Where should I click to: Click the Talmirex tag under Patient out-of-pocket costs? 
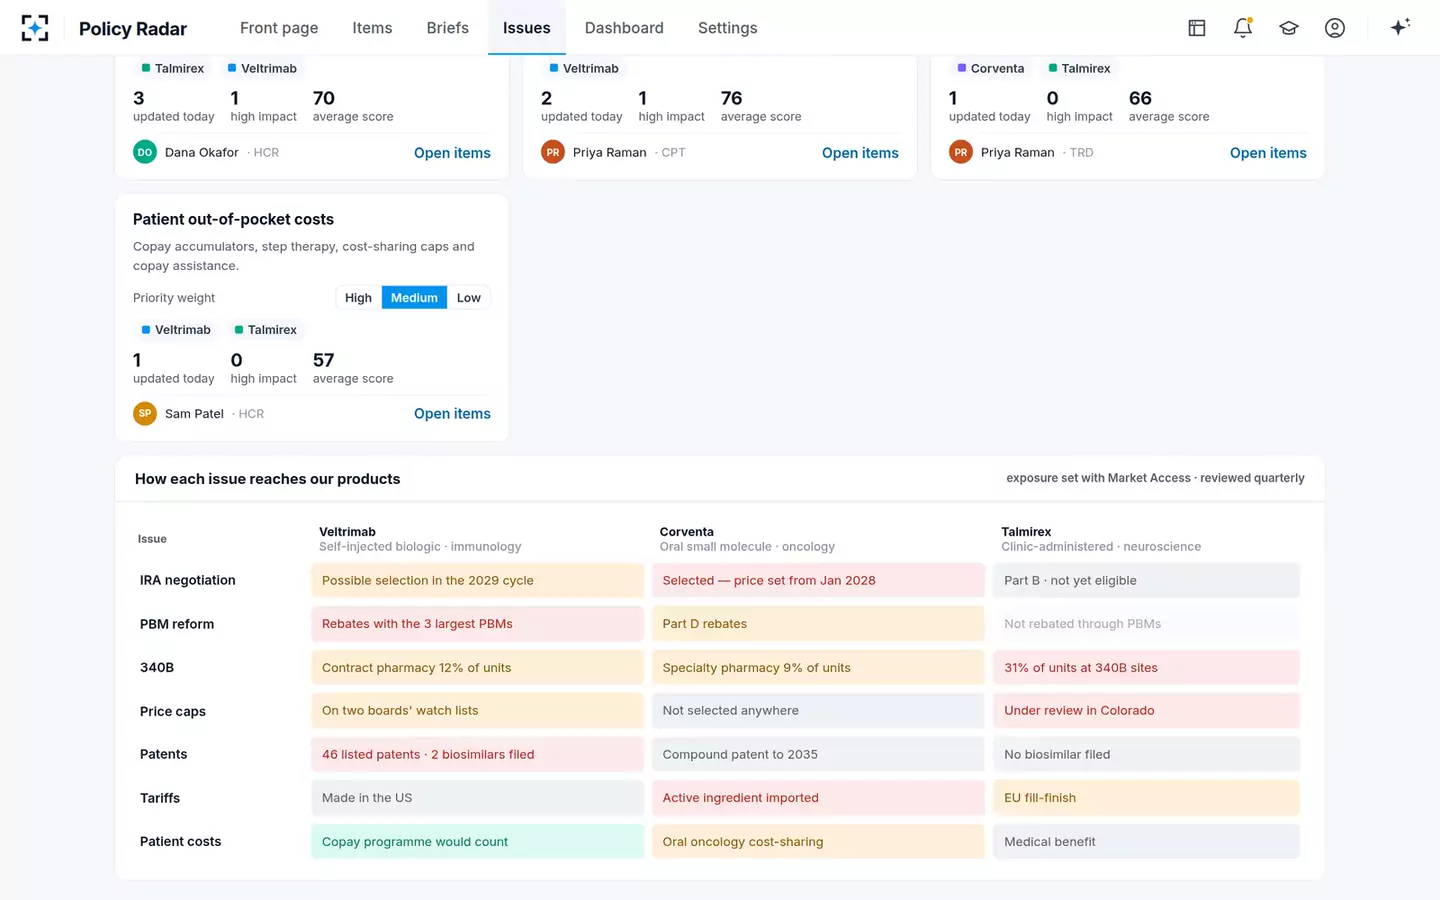coord(266,330)
